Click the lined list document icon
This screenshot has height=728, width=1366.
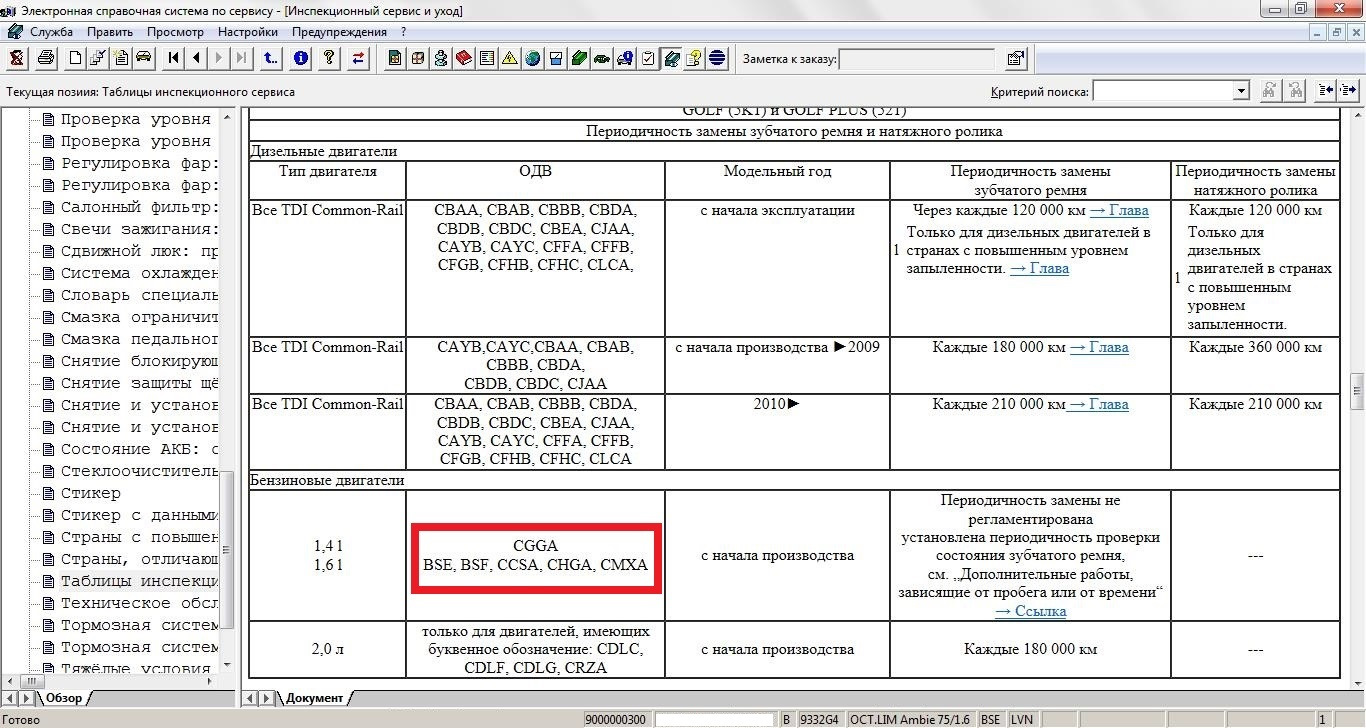486,58
